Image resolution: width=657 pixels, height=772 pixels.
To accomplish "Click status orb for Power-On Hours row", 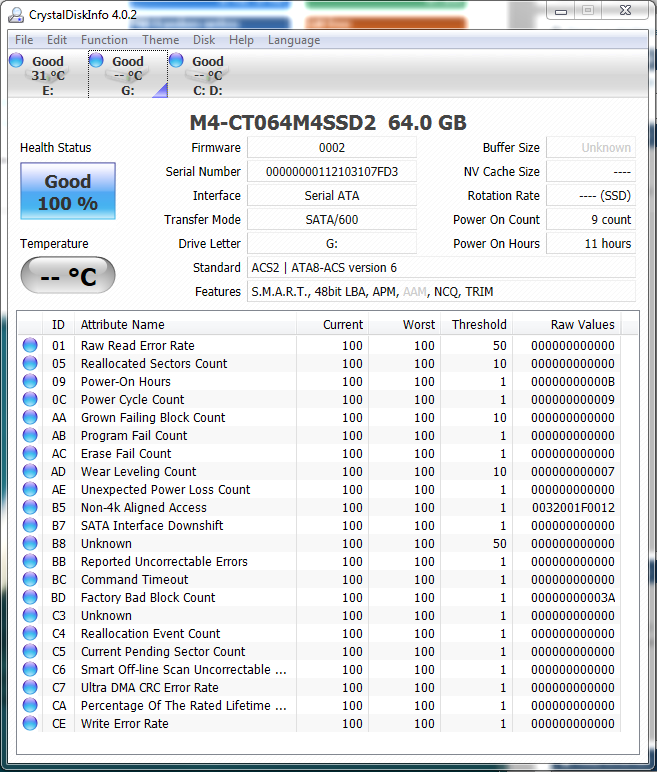I will pyautogui.click(x=30, y=381).
